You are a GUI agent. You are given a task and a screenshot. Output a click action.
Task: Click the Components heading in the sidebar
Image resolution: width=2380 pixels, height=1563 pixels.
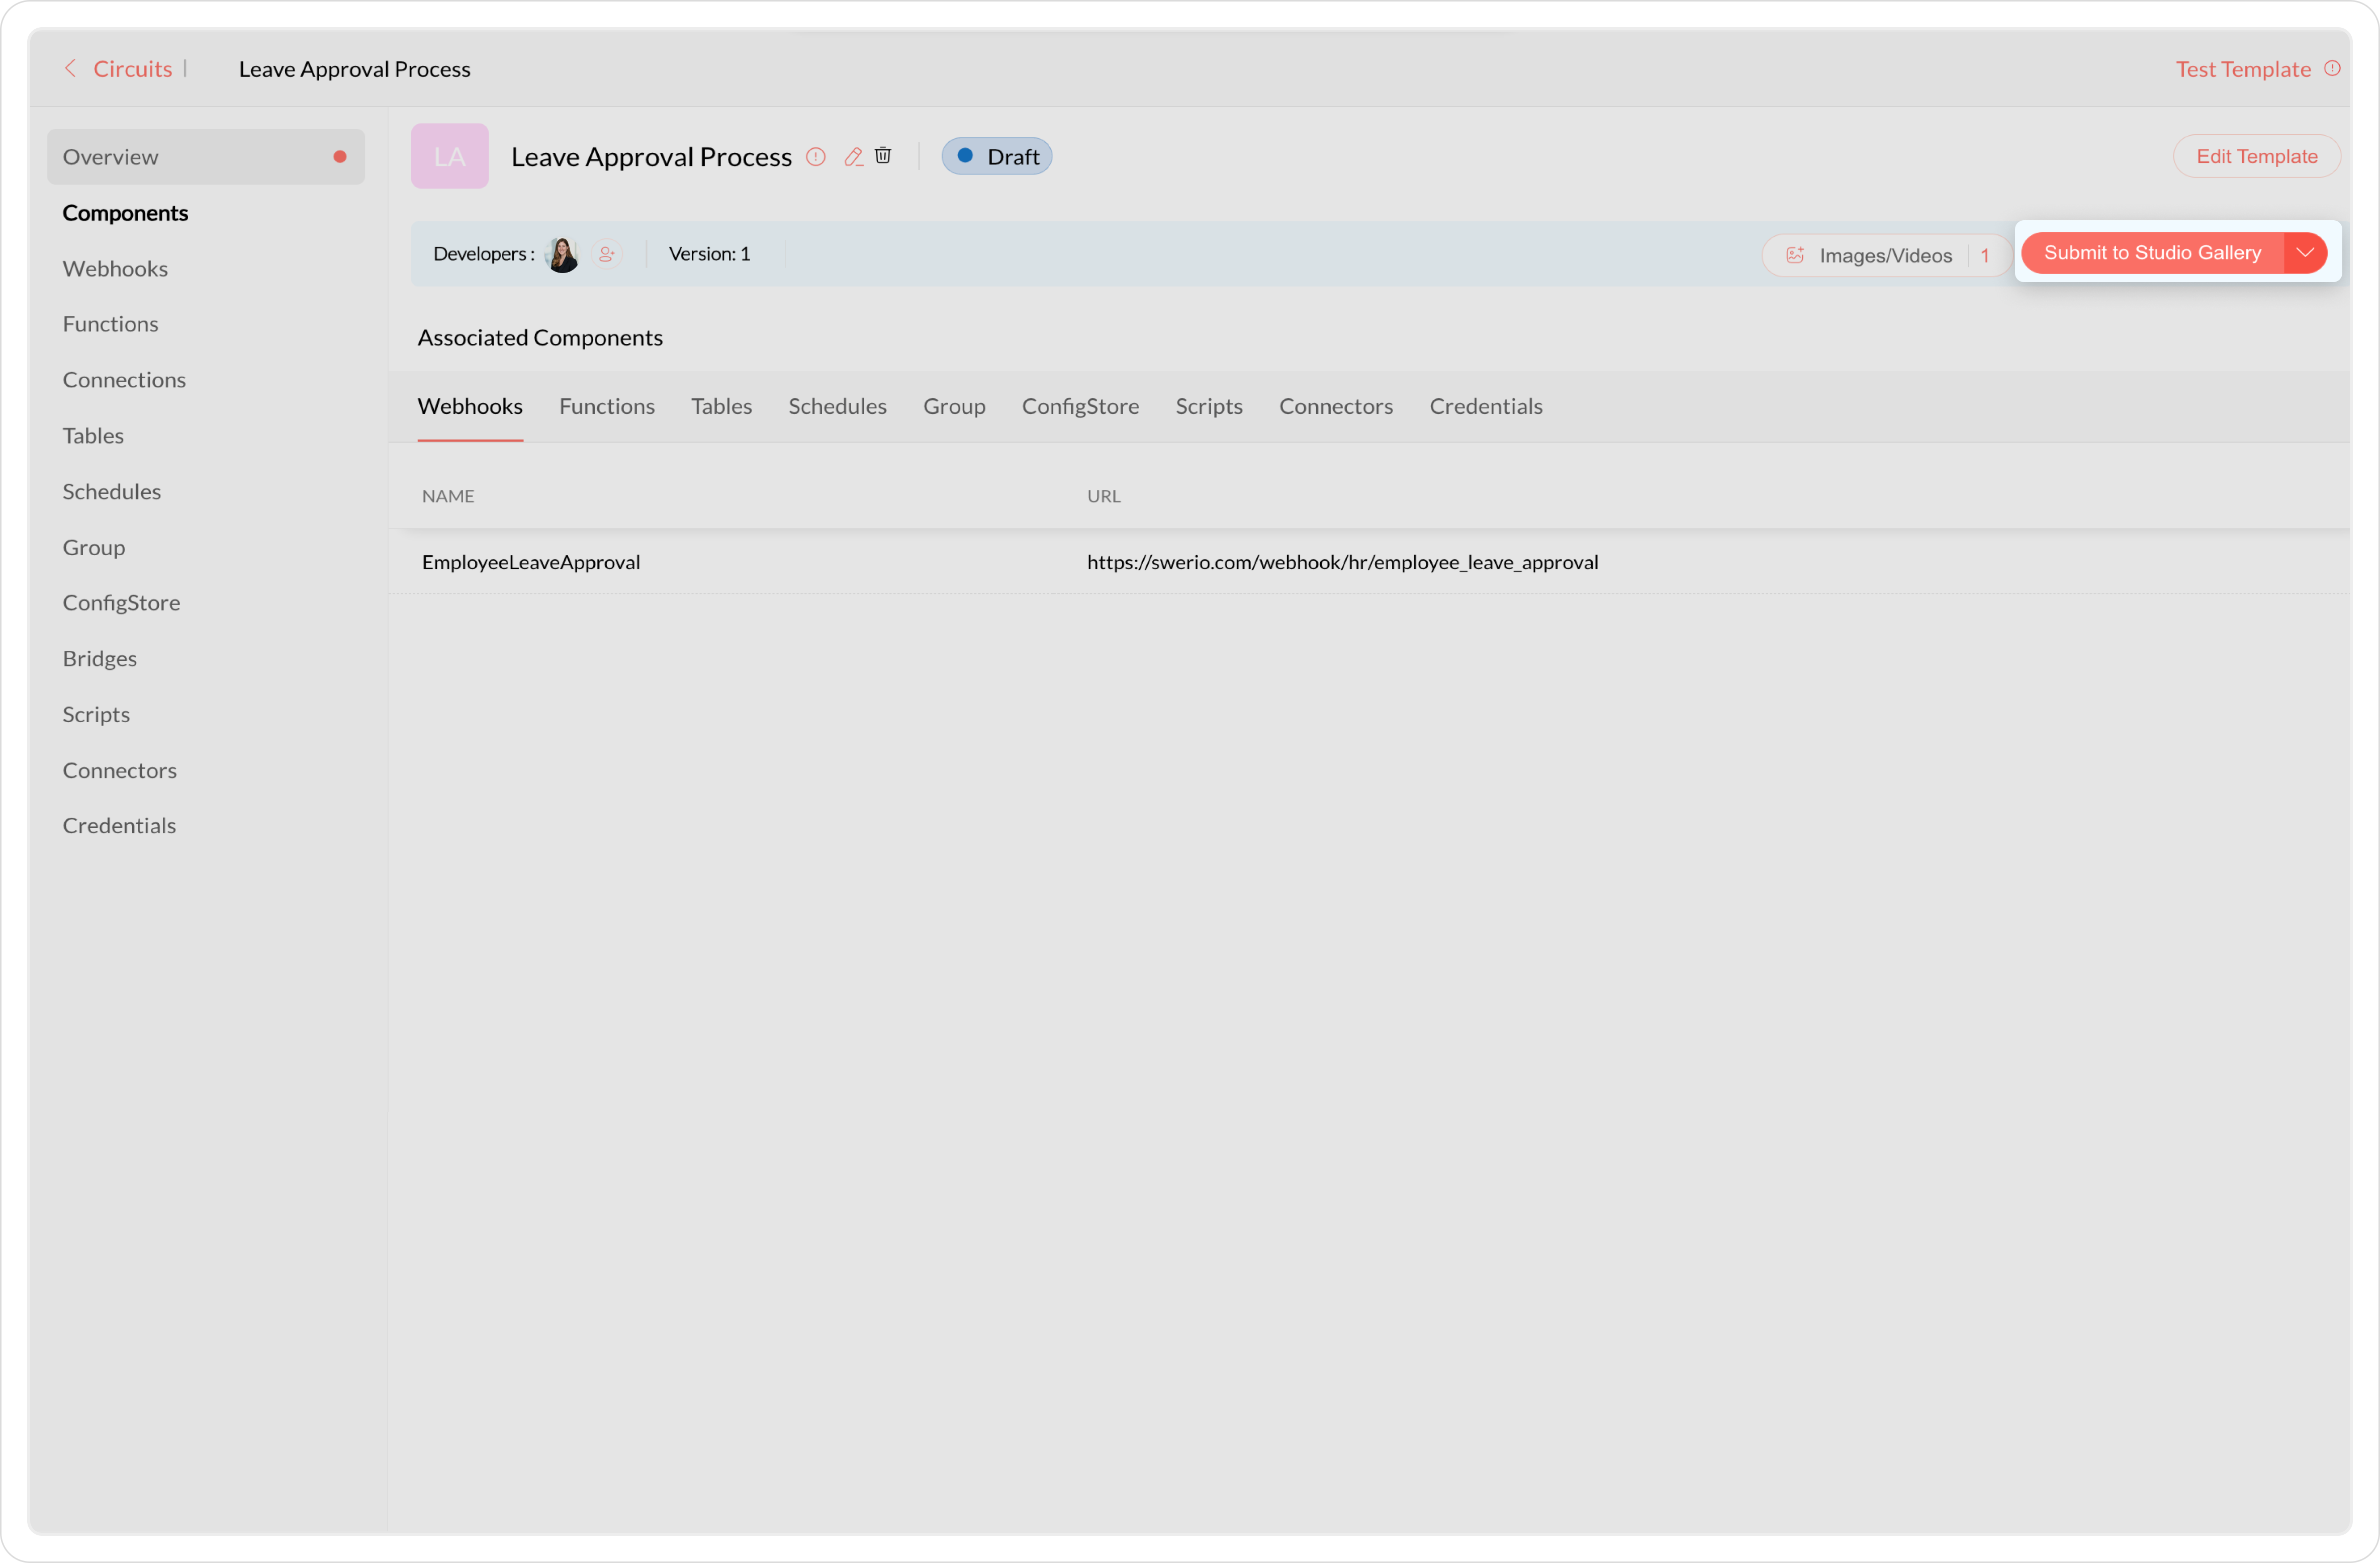pos(125,213)
